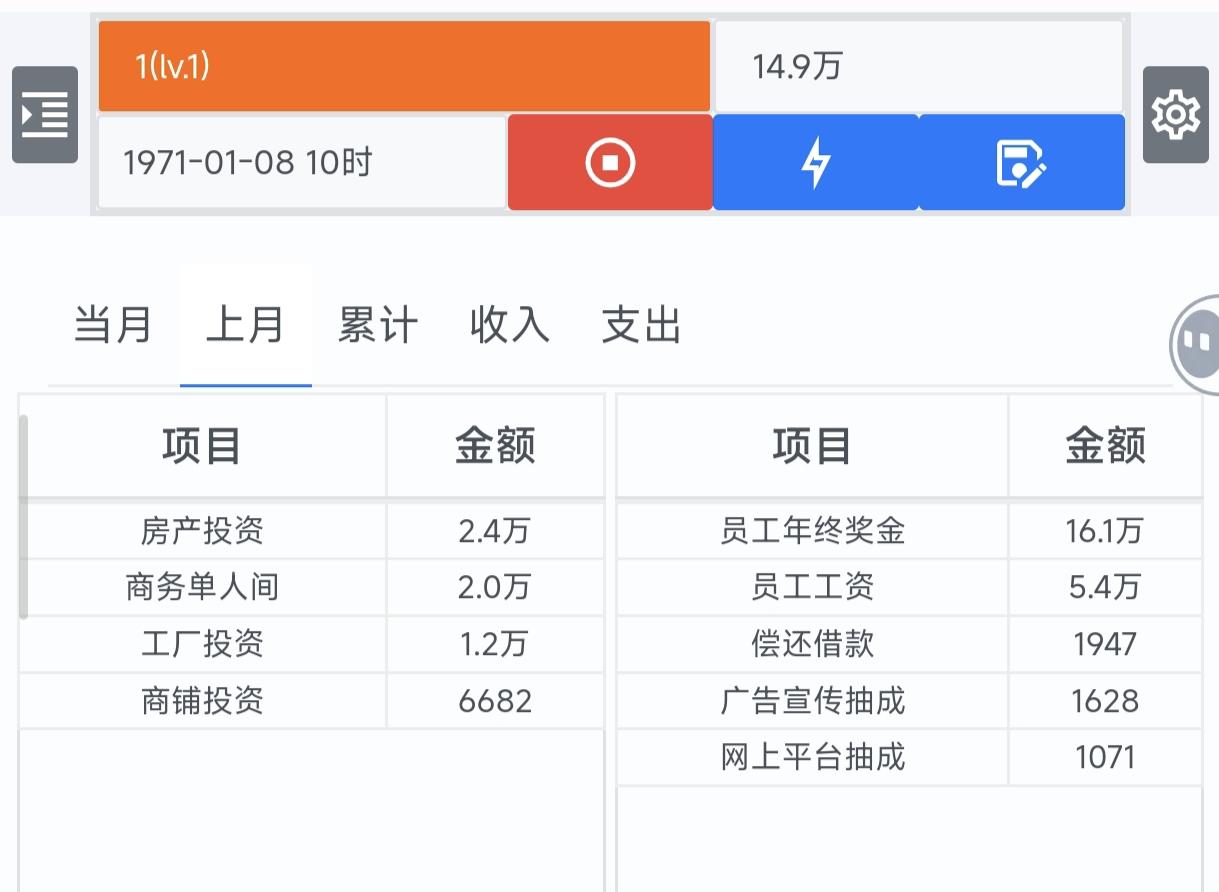The image size is (1219, 892).
Task: Select the 员工年终奖金 expense row
Action: 812,531
